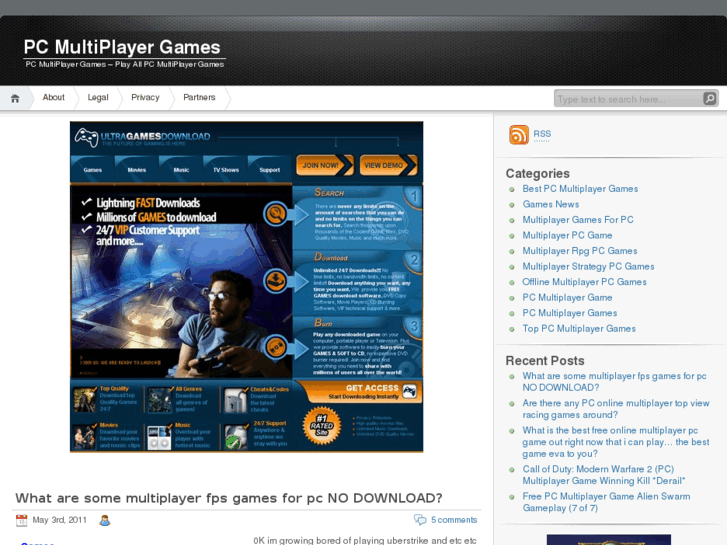Open Offline Multiplayer PC Games category
Viewport: 727px width, 545px height.
584,282
